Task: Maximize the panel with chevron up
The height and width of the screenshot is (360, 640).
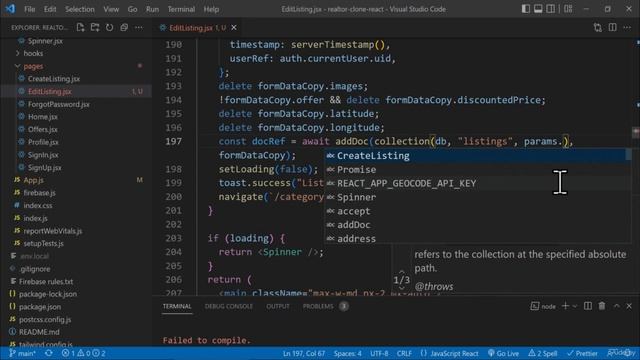Action: click(x=616, y=306)
